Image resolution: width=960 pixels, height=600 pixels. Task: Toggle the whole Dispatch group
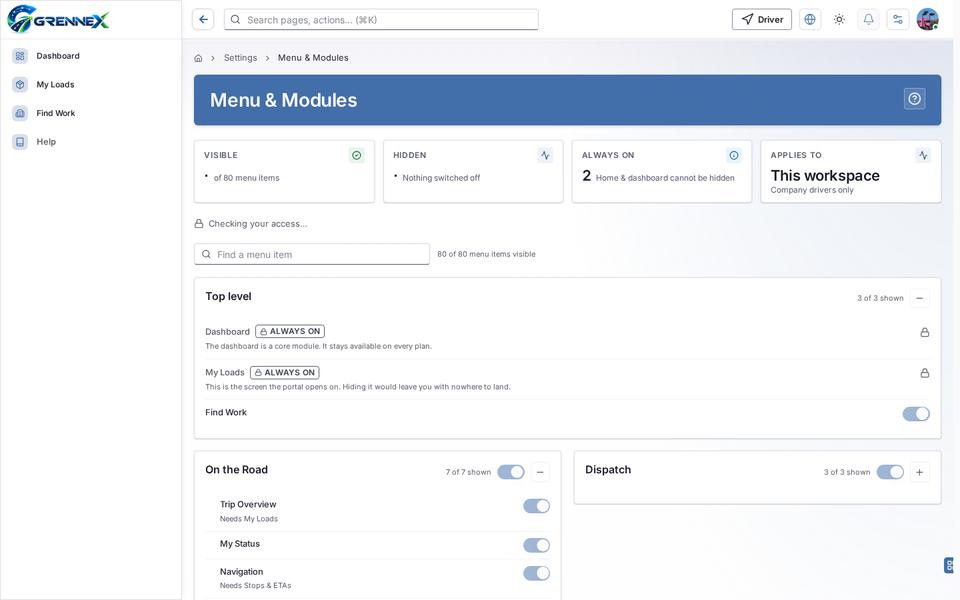(x=890, y=472)
